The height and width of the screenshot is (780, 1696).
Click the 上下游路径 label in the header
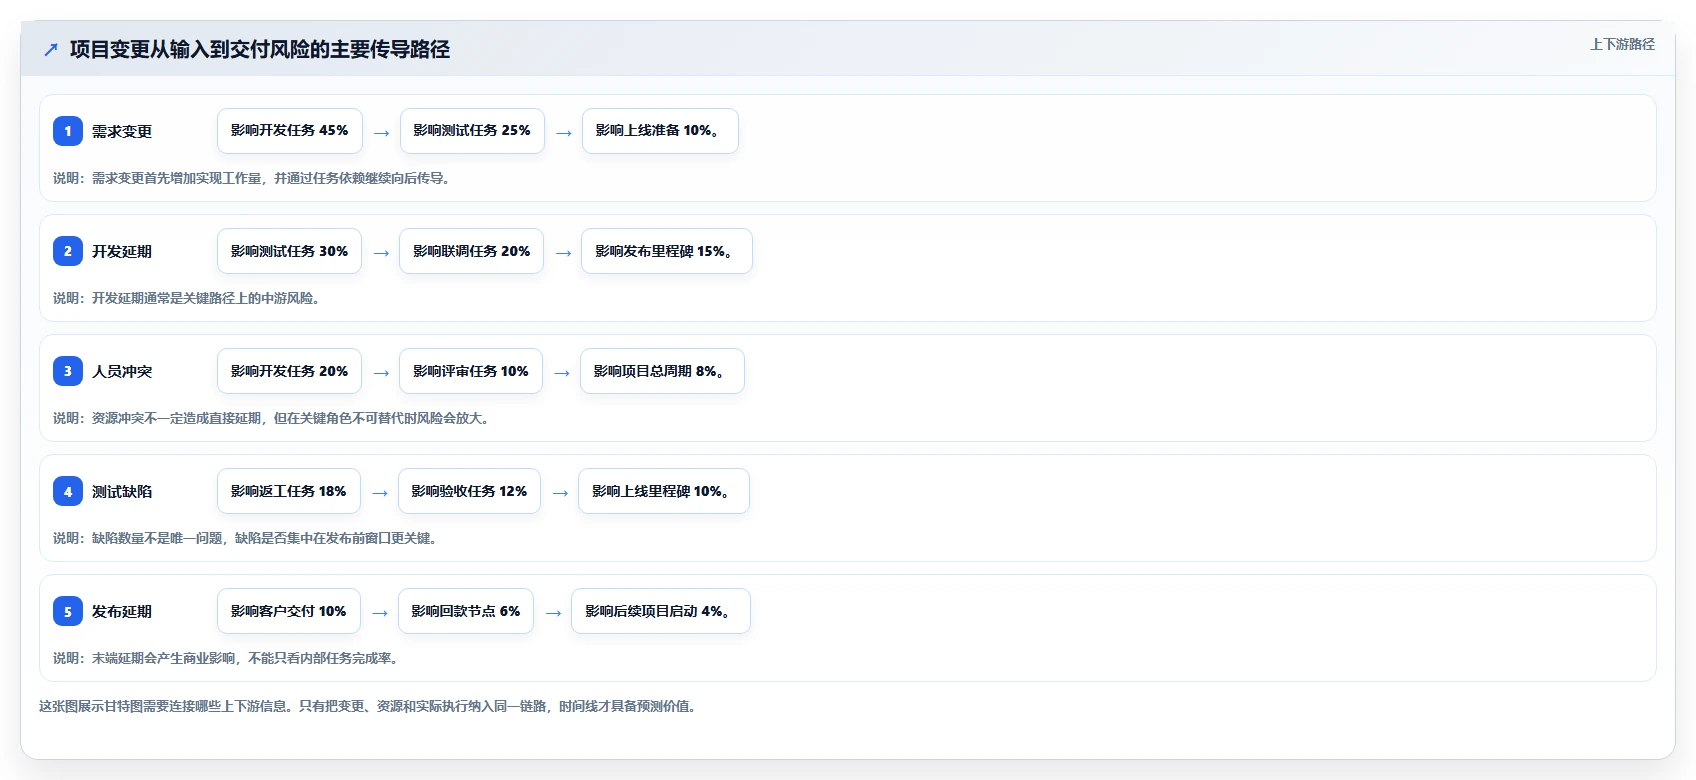pos(1622,44)
